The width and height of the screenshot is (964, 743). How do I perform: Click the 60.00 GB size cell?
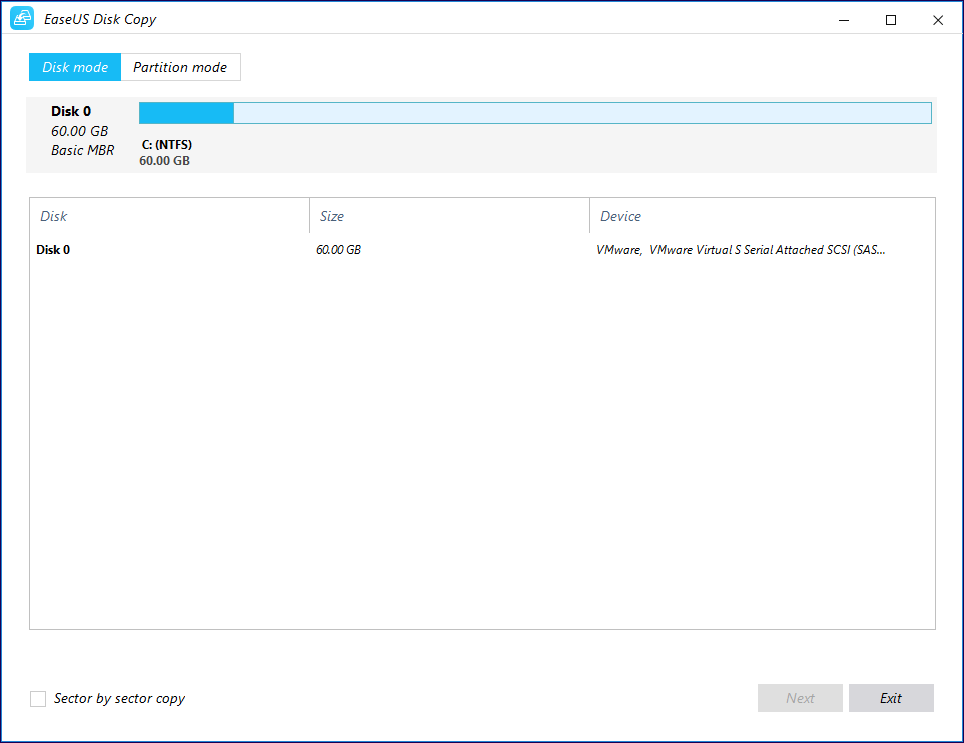338,250
